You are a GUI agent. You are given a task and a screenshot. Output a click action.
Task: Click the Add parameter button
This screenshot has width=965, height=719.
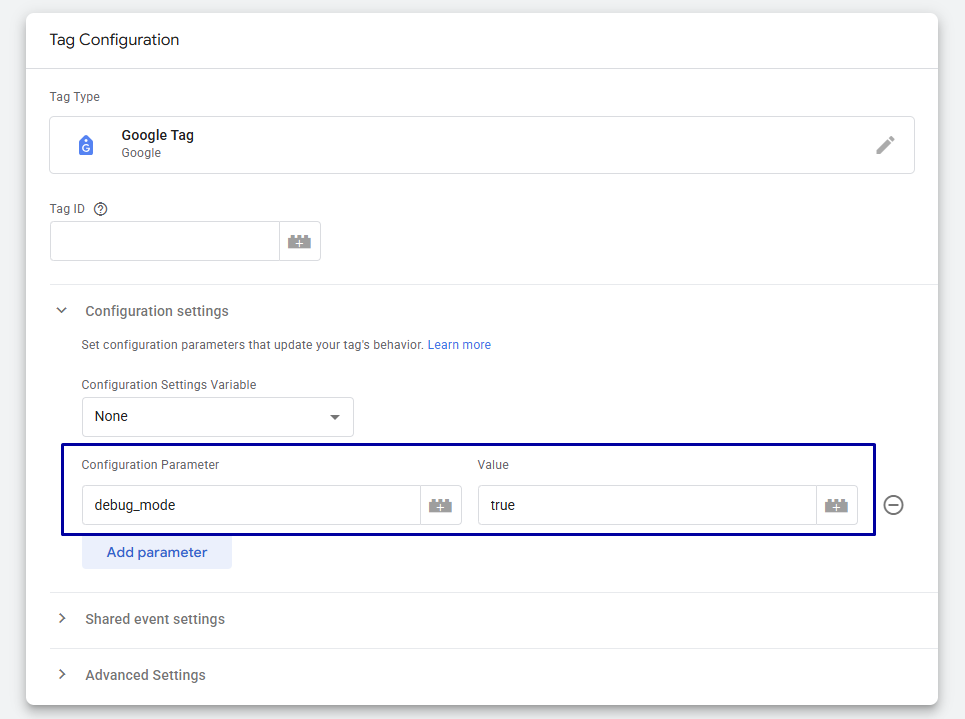157,552
